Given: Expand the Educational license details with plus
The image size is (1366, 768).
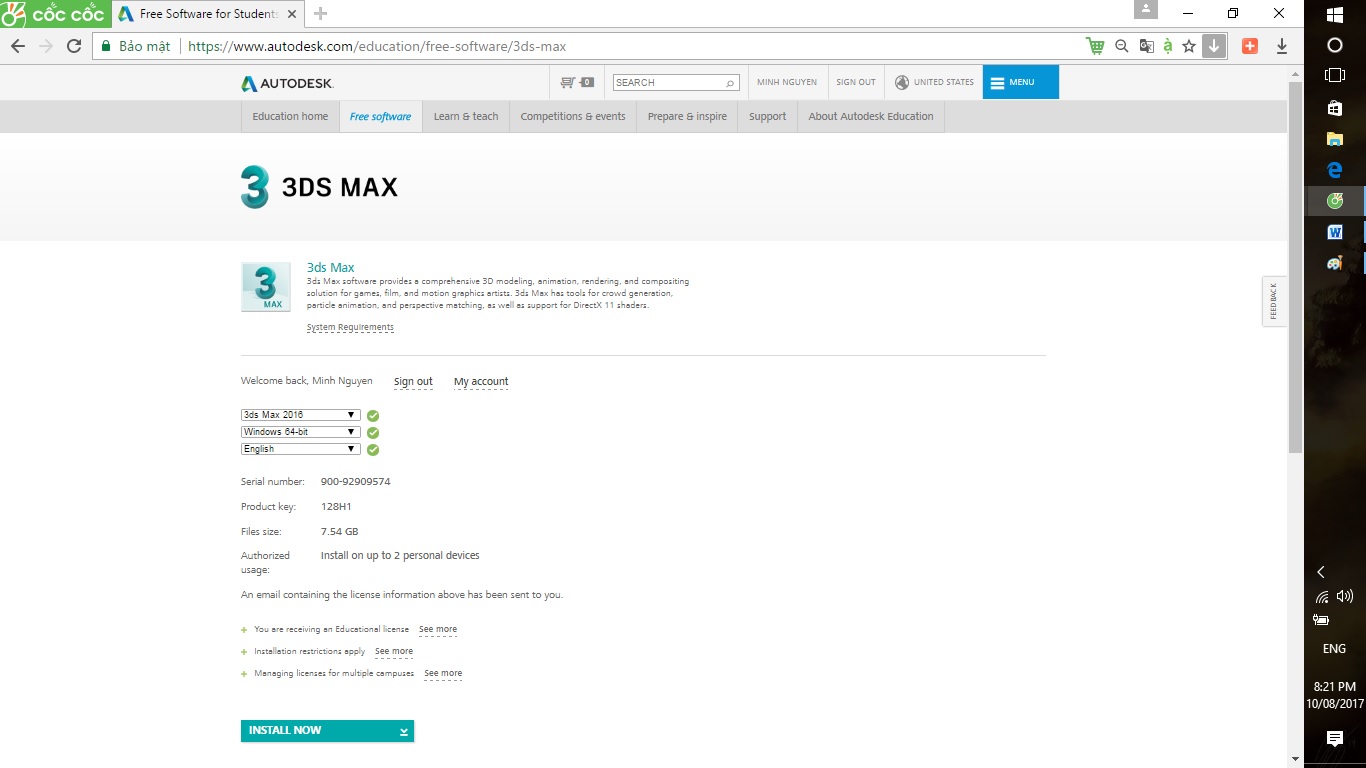Looking at the screenshot, I should click(x=244, y=630).
